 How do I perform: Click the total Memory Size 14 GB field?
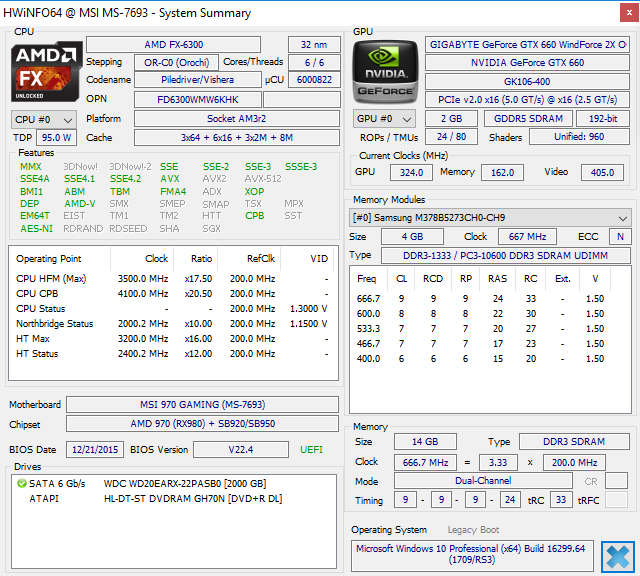[x=425, y=442]
